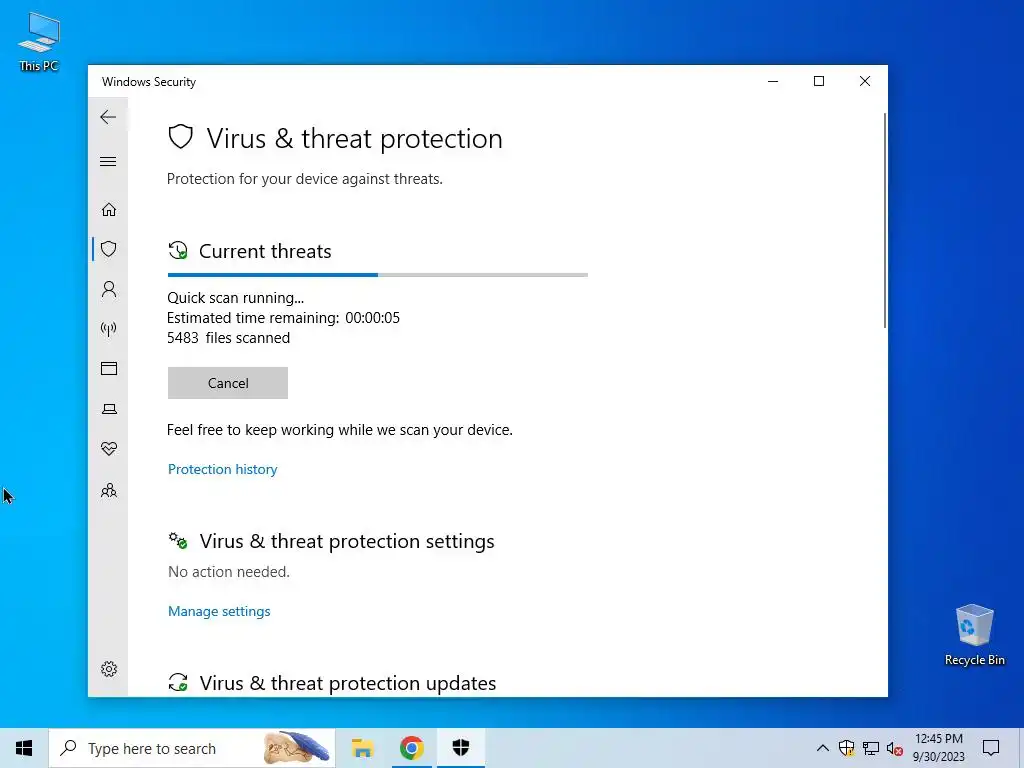1024x768 pixels.
Task: Click the Virus & threat protection settings heading
Action: pyautogui.click(x=347, y=541)
